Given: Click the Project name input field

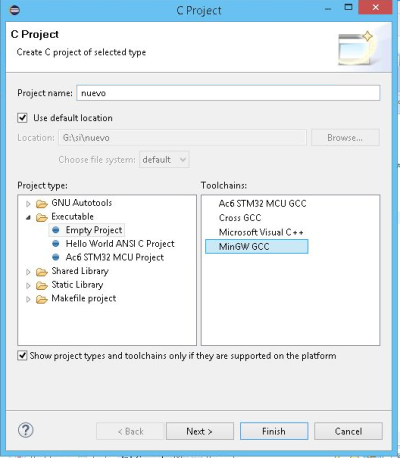Looking at the screenshot, I should tap(228, 93).
